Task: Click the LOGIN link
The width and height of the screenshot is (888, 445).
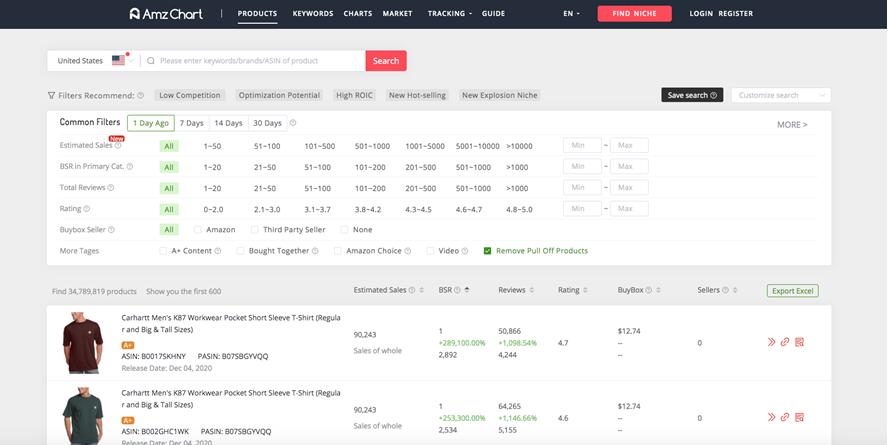Action: click(701, 14)
